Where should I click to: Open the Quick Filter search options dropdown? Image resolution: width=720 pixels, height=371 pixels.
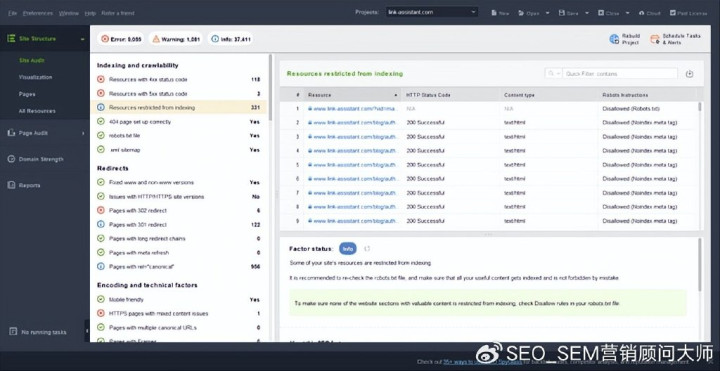[x=553, y=73]
